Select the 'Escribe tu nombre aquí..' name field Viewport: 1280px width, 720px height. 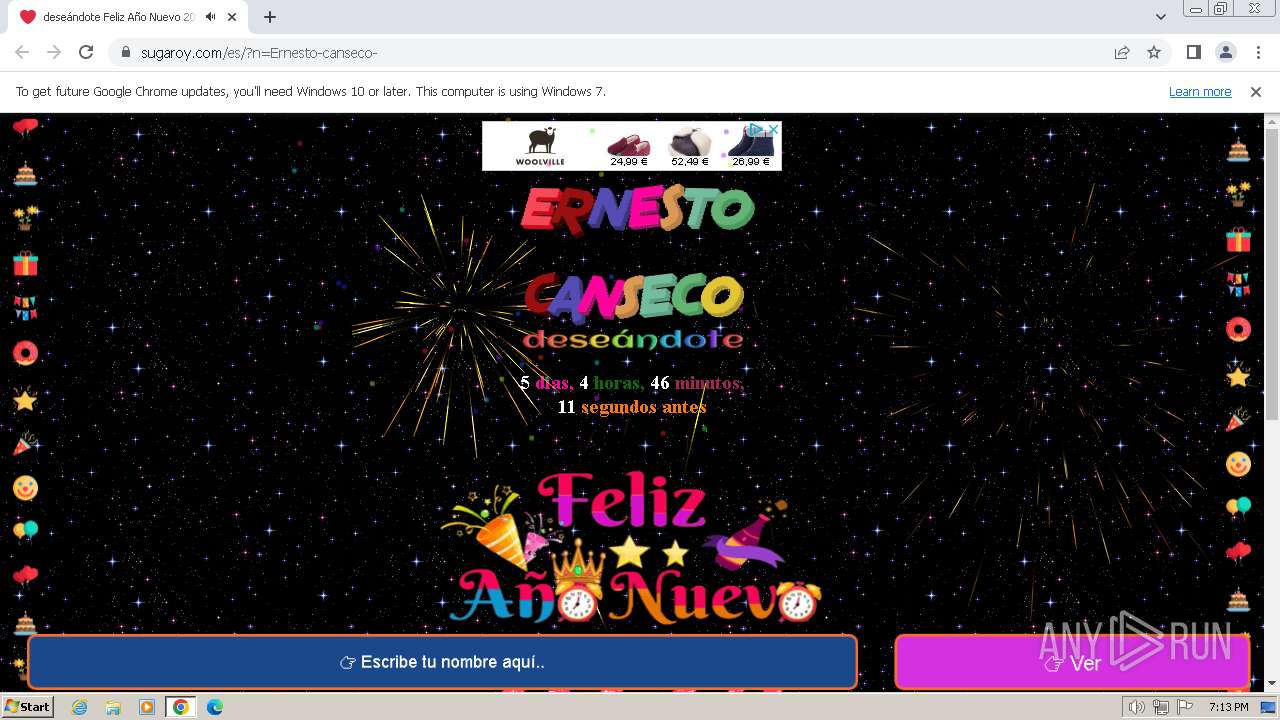pos(442,662)
